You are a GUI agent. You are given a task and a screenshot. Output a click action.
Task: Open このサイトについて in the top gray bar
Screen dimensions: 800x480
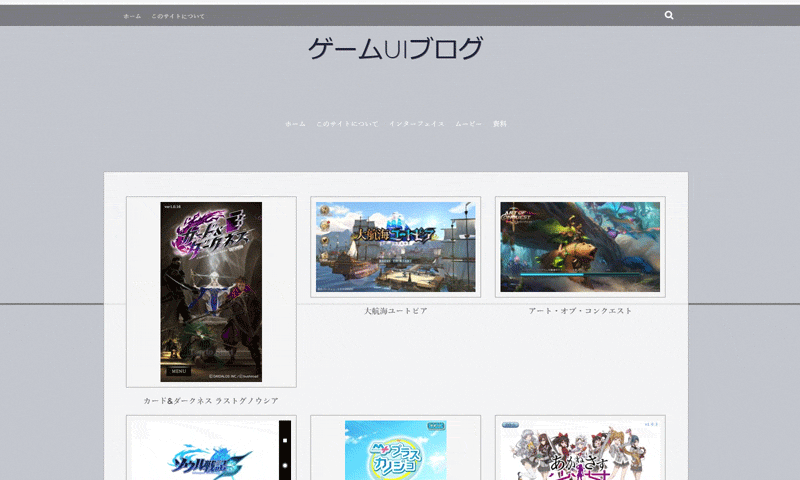coord(178,16)
